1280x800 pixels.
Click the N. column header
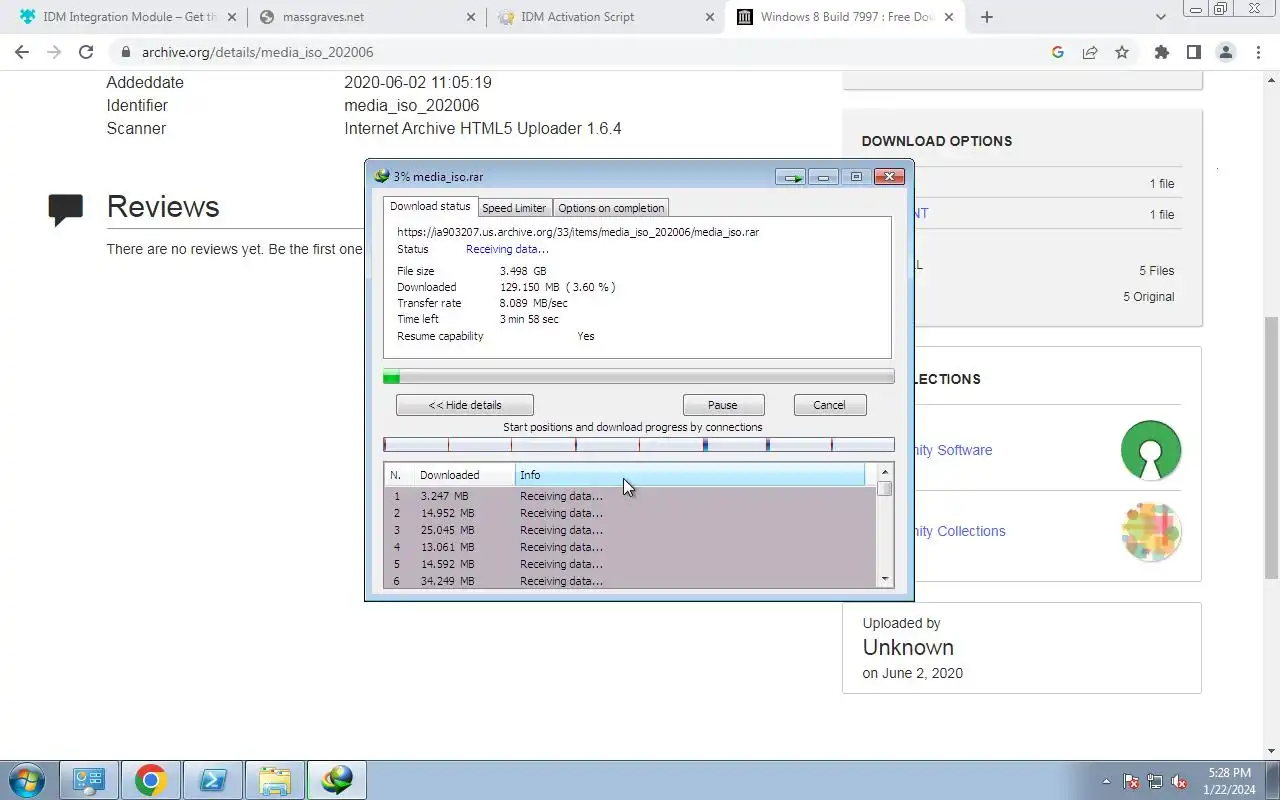tap(399, 475)
